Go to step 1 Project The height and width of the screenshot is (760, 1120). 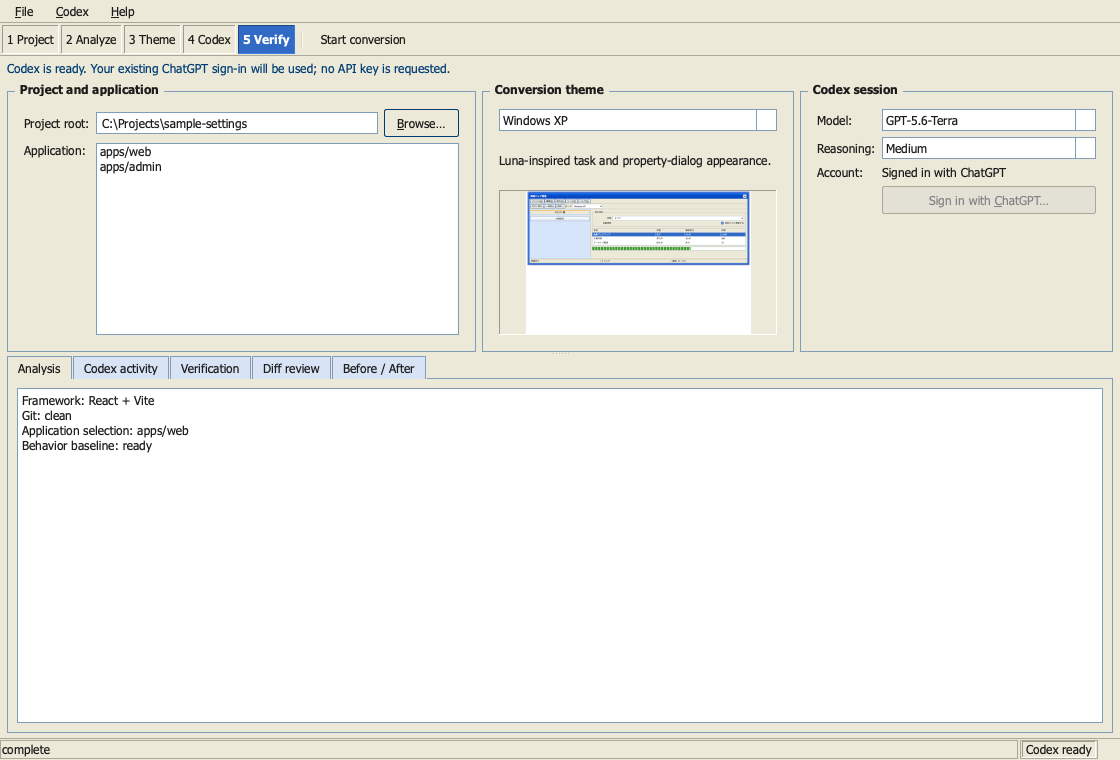[31, 40]
